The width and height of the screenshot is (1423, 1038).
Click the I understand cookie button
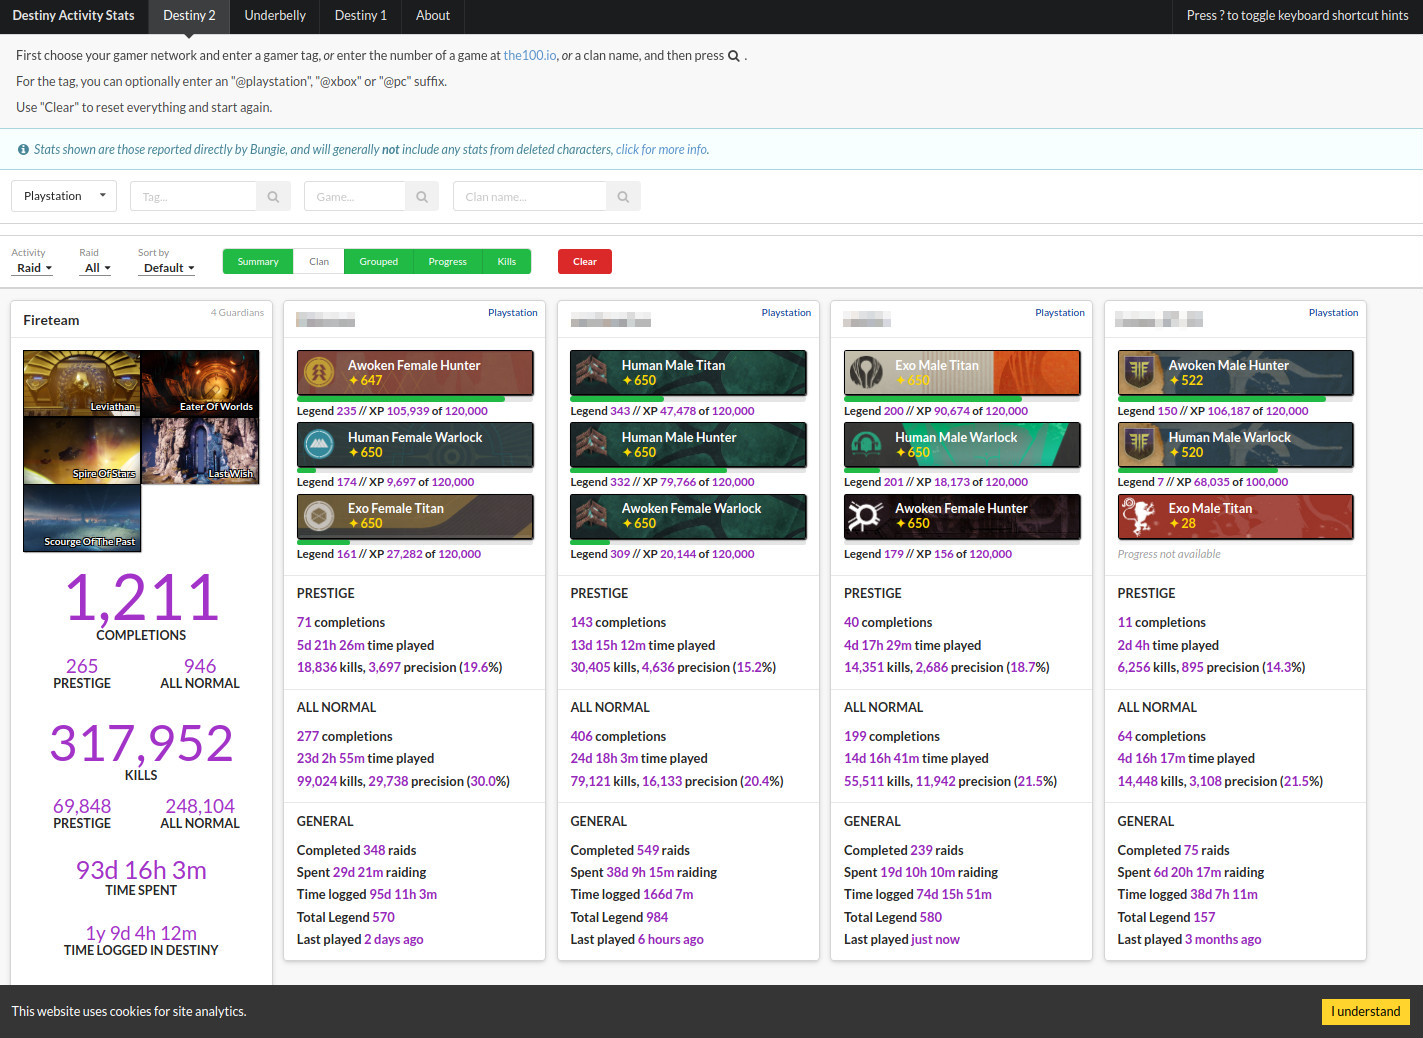coord(1365,1011)
